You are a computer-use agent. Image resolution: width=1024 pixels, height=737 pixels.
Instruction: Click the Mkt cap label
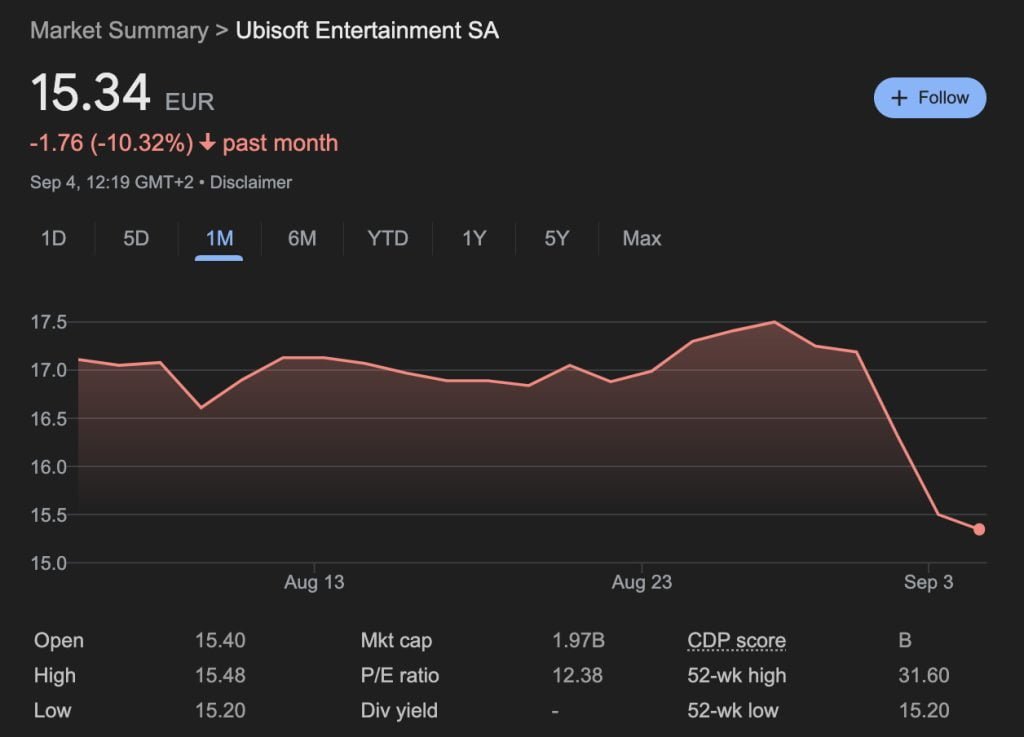396,640
